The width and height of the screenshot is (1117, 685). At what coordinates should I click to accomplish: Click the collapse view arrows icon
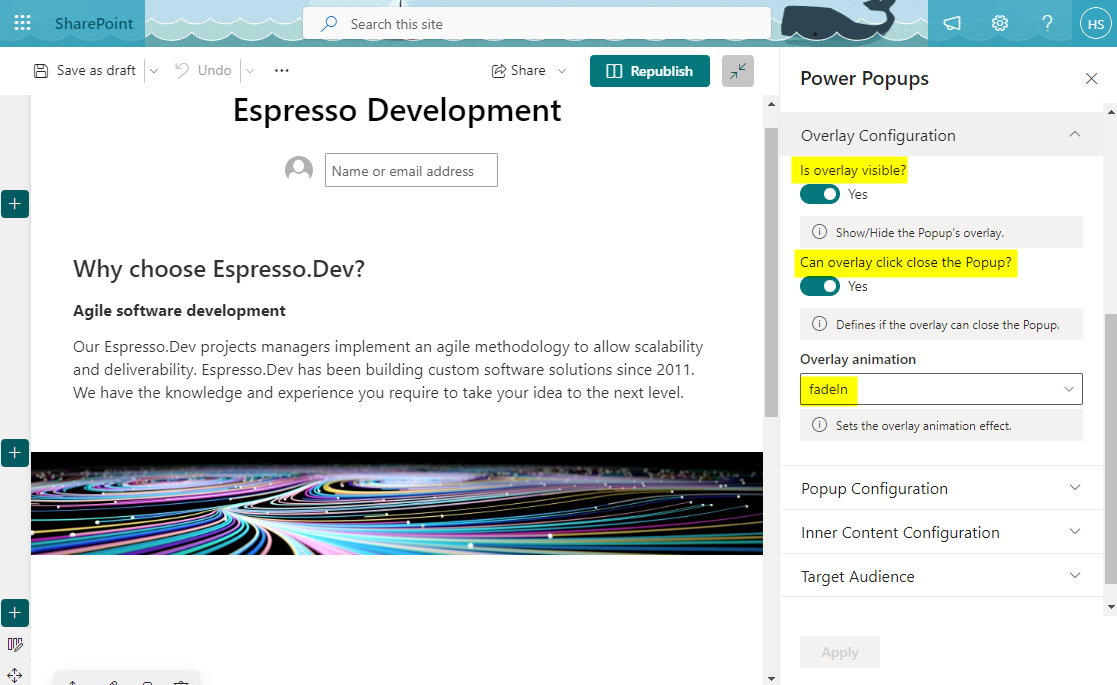738,71
